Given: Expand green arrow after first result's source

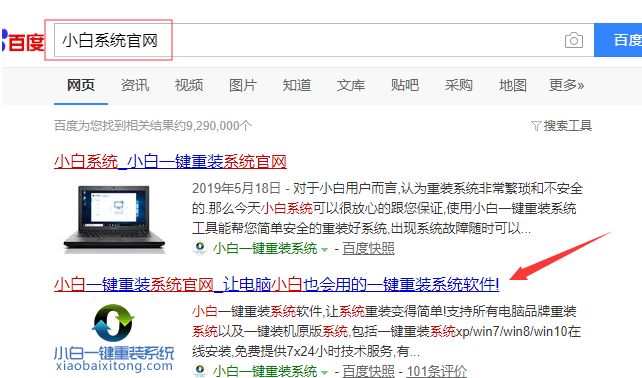Looking at the screenshot, I should tap(324, 249).
